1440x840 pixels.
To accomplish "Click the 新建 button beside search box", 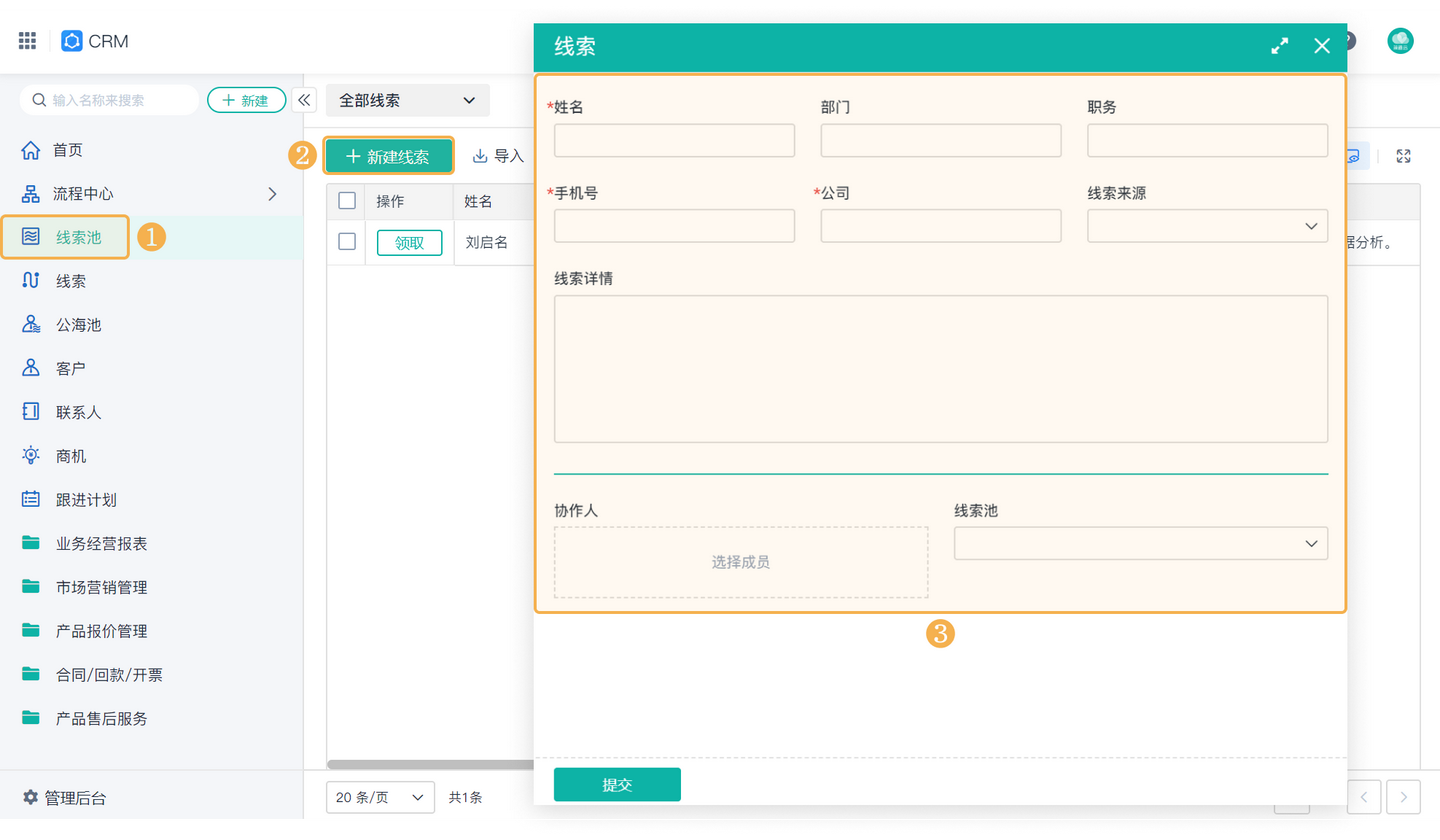I will click(x=246, y=100).
